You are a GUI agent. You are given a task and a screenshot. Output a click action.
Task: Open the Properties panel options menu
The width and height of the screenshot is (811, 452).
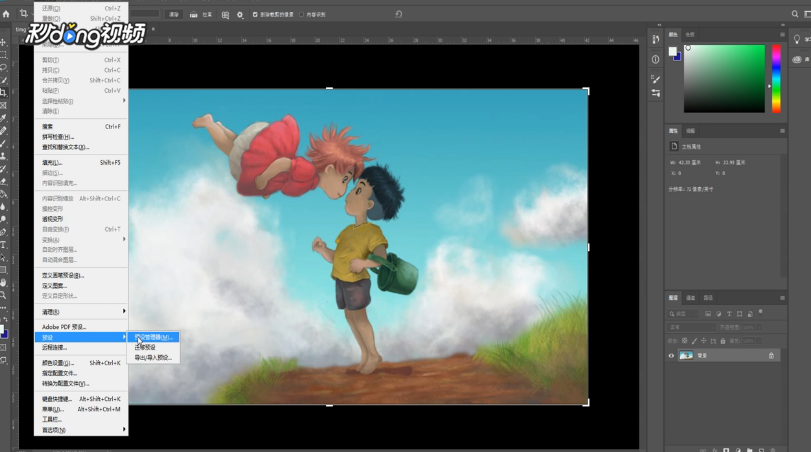tap(782, 131)
